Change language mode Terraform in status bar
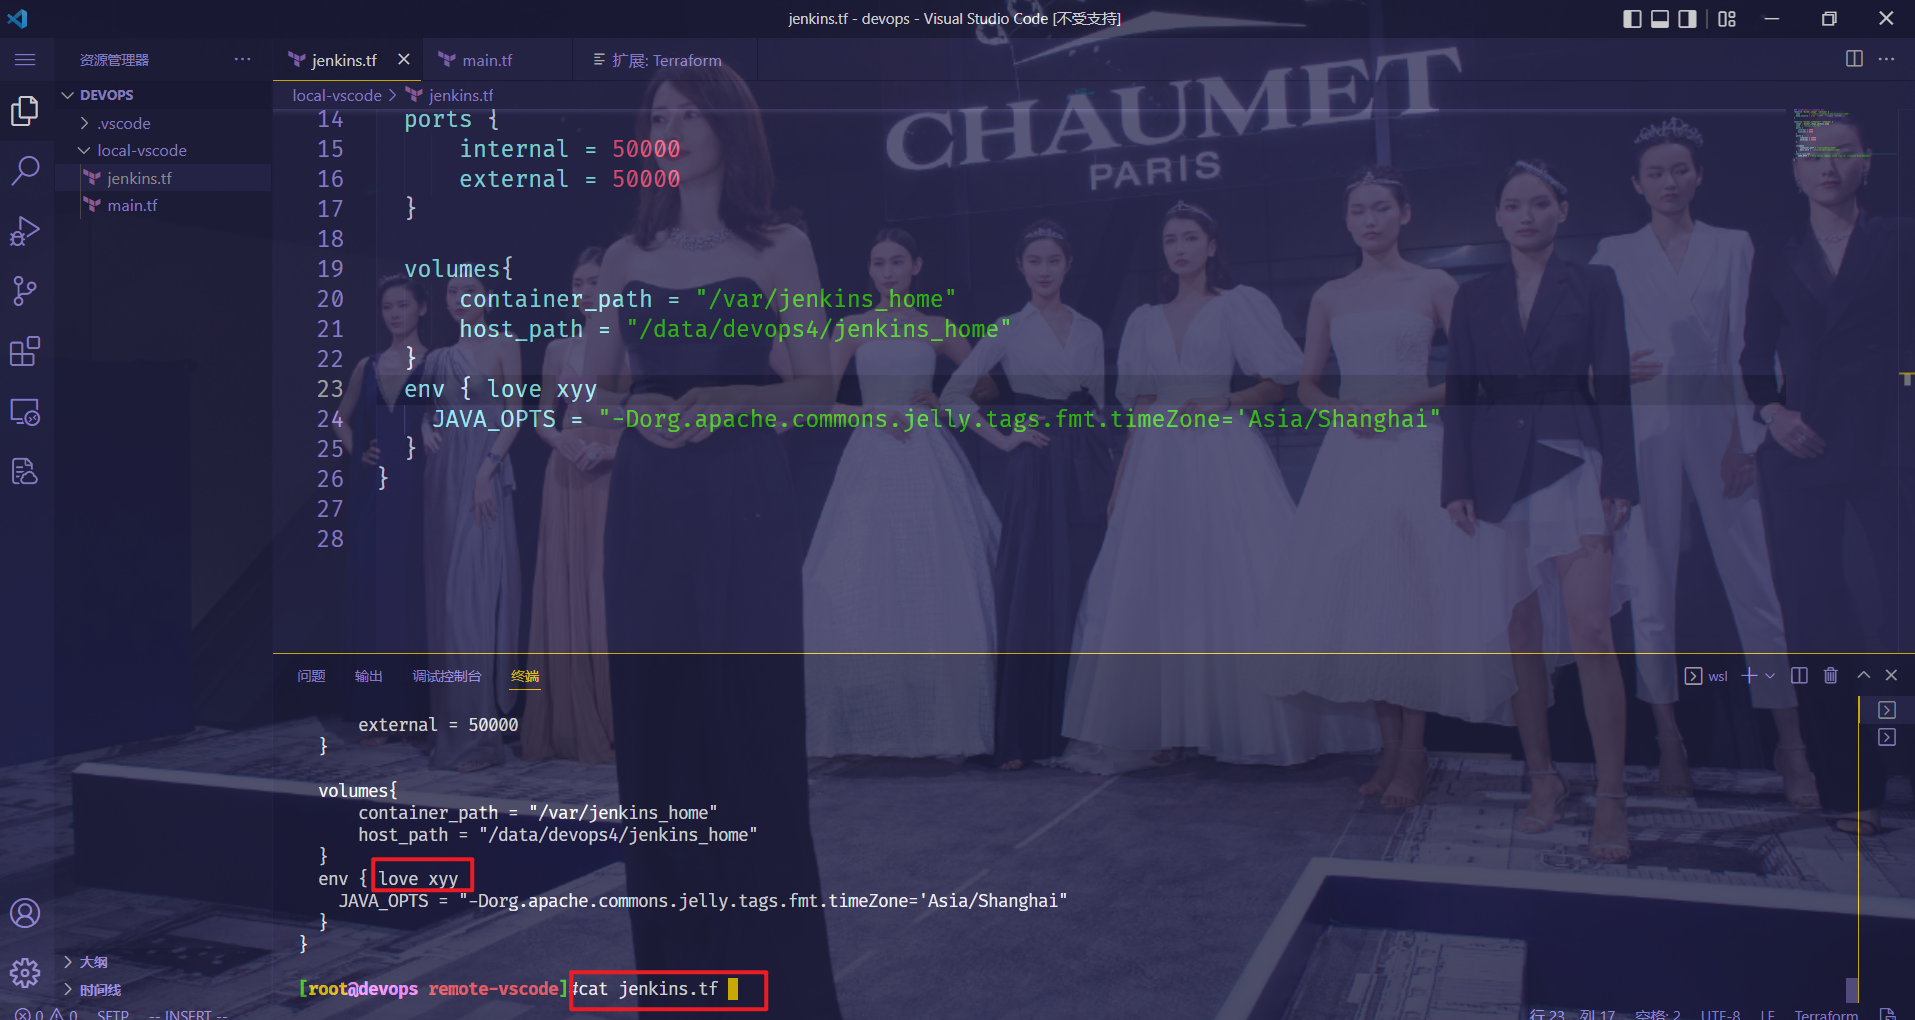 pyautogui.click(x=1826, y=1014)
